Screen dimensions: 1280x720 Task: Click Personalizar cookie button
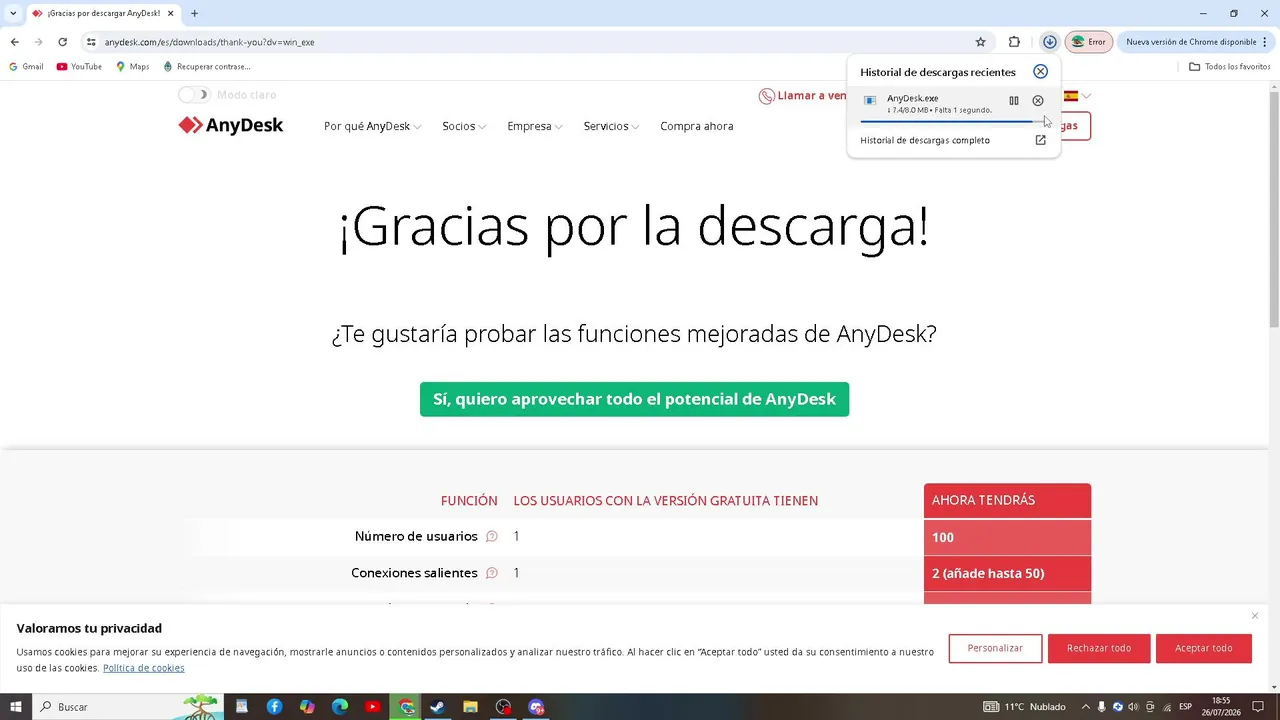click(x=995, y=648)
